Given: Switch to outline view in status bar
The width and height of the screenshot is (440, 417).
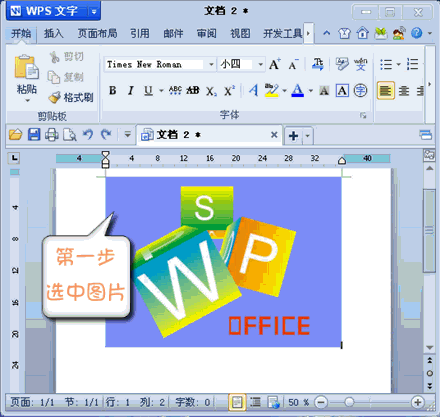Looking at the screenshot, I should click(x=255, y=402).
